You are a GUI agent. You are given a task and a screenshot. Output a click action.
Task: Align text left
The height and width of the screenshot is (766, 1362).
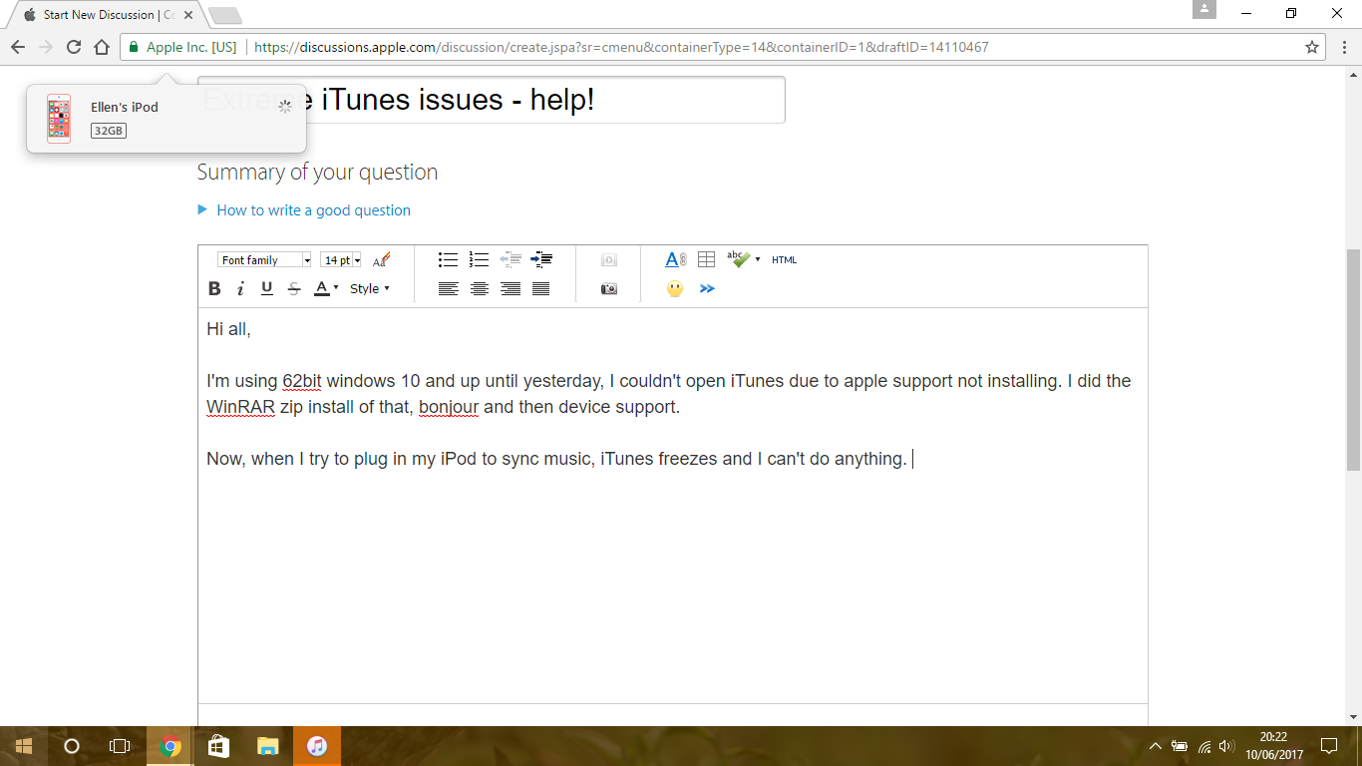tap(448, 289)
